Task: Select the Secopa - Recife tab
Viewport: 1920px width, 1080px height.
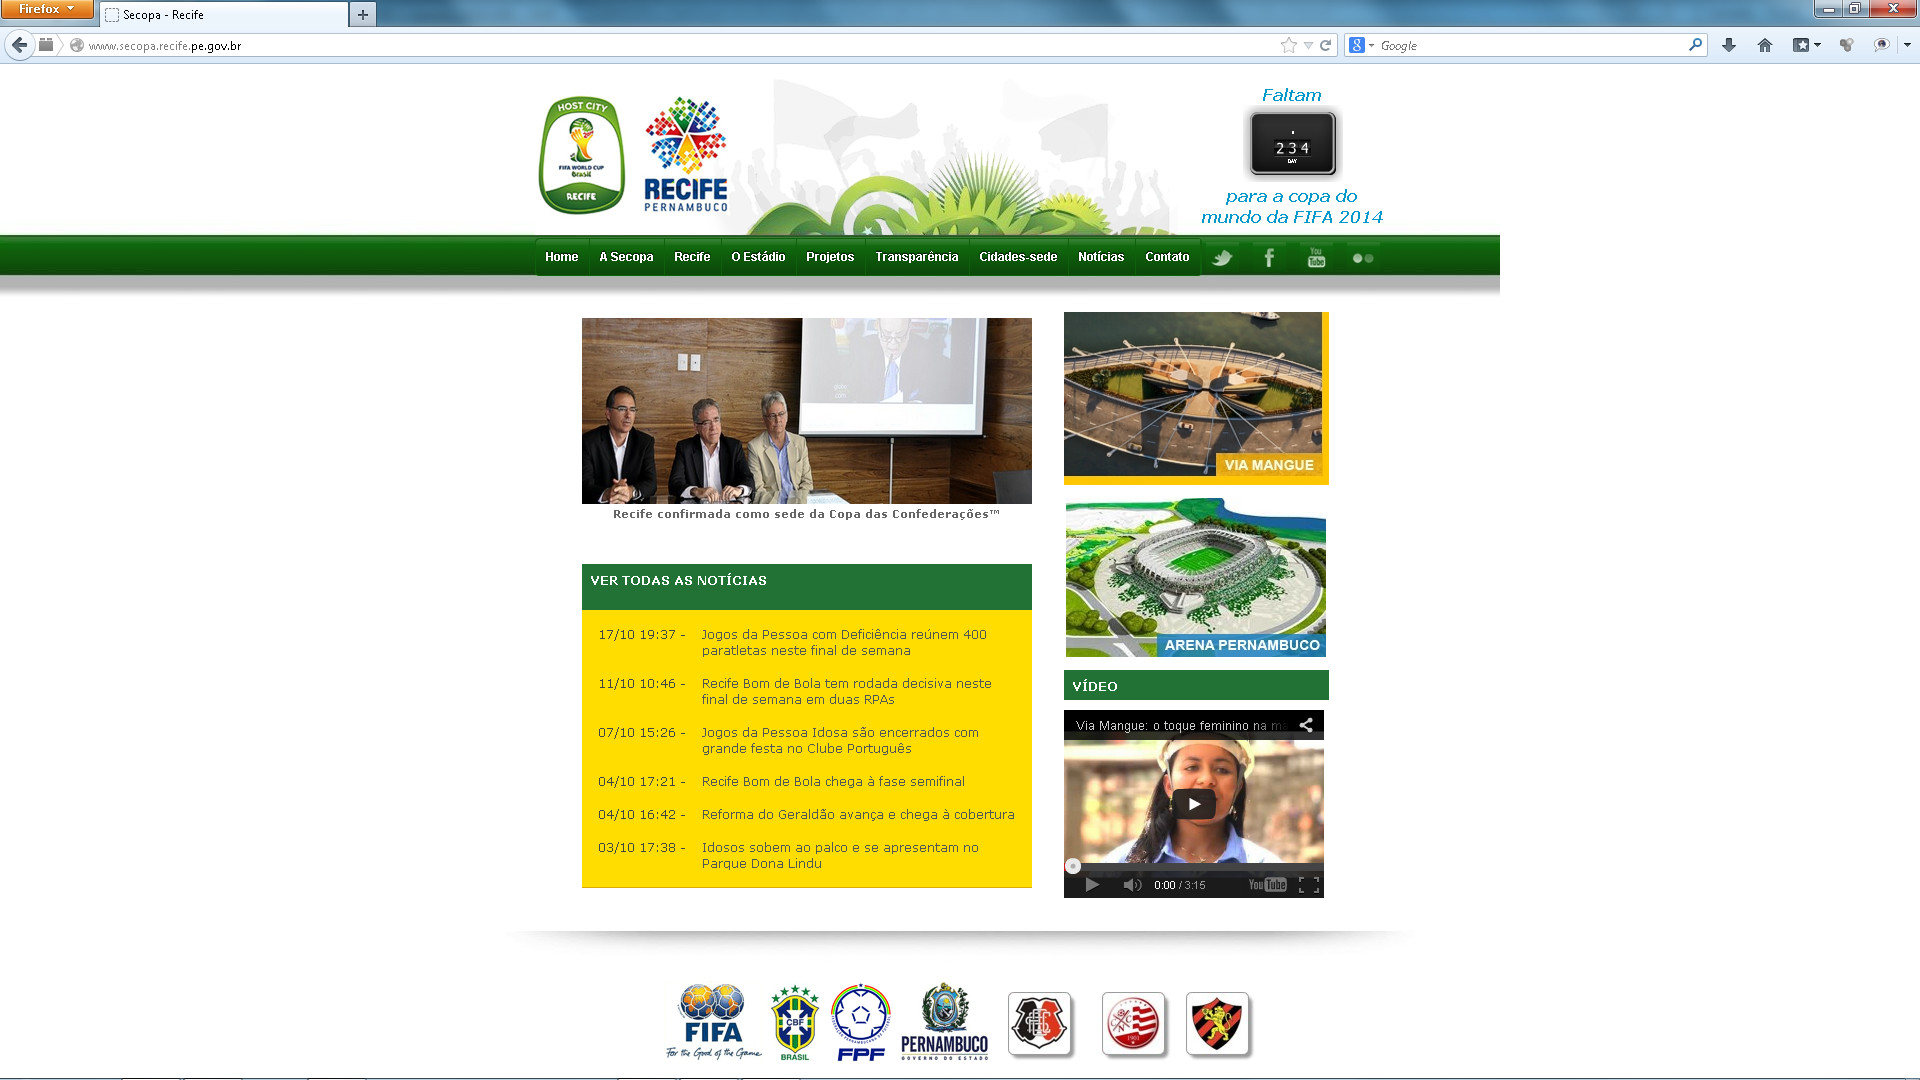Action: click(224, 15)
